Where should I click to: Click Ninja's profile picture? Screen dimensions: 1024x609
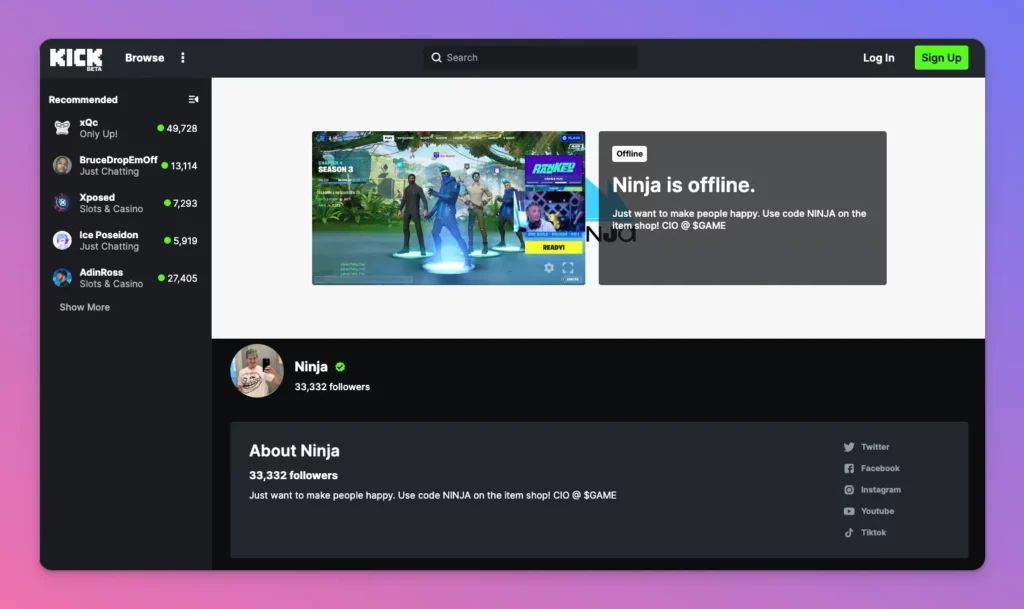[257, 371]
